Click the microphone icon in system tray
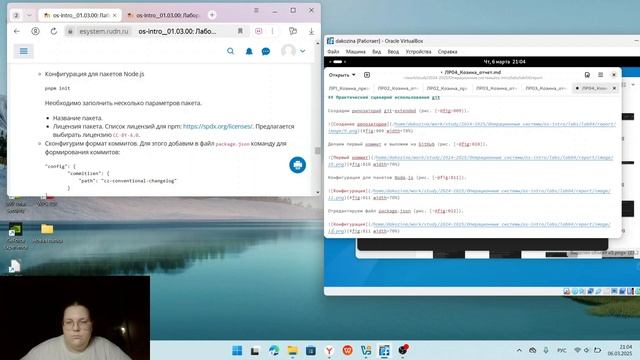The width and height of the screenshot is (640, 360). coord(546,350)
